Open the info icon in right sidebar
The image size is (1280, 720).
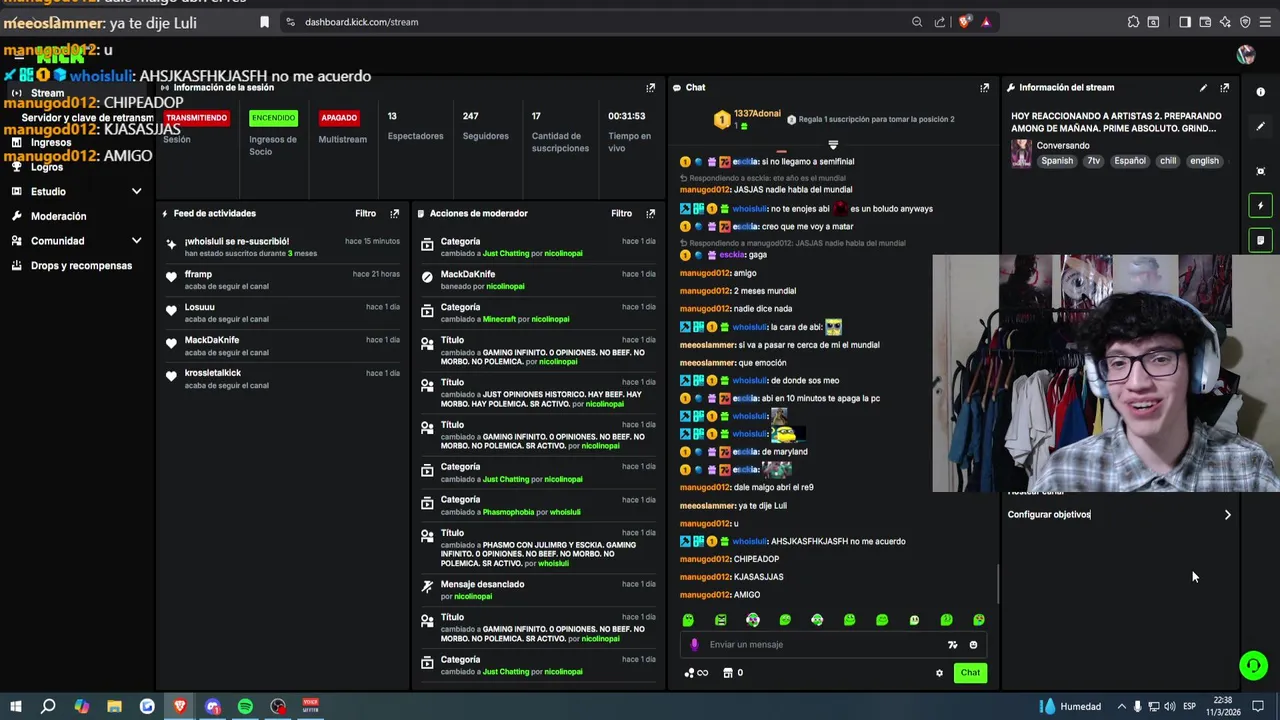(x=1260, y=92)
